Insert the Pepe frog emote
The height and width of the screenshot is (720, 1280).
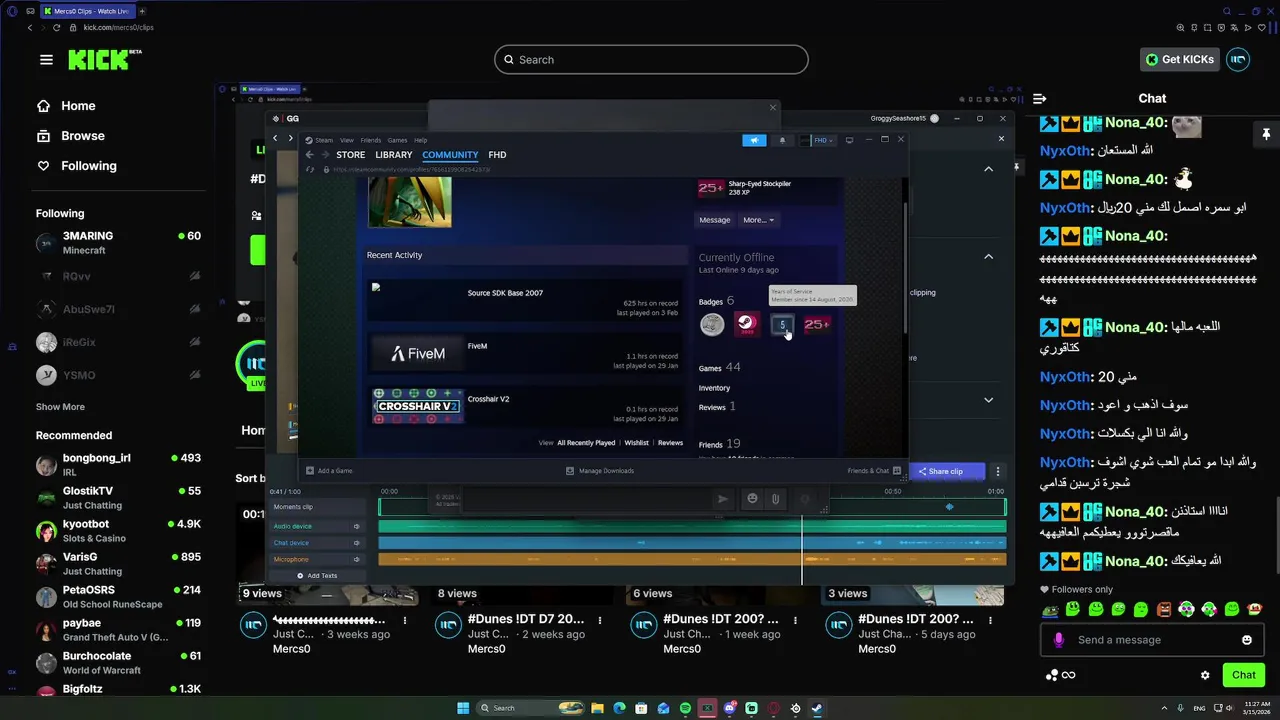(1050, 609)
